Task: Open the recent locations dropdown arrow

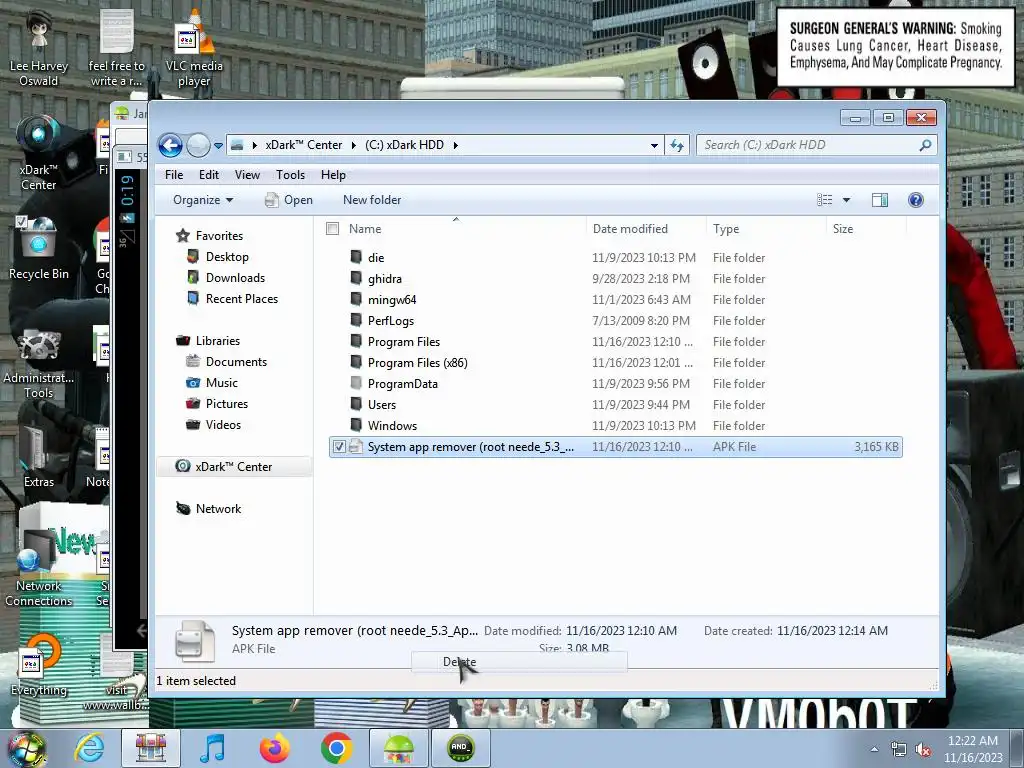Action: pos(218,146)
